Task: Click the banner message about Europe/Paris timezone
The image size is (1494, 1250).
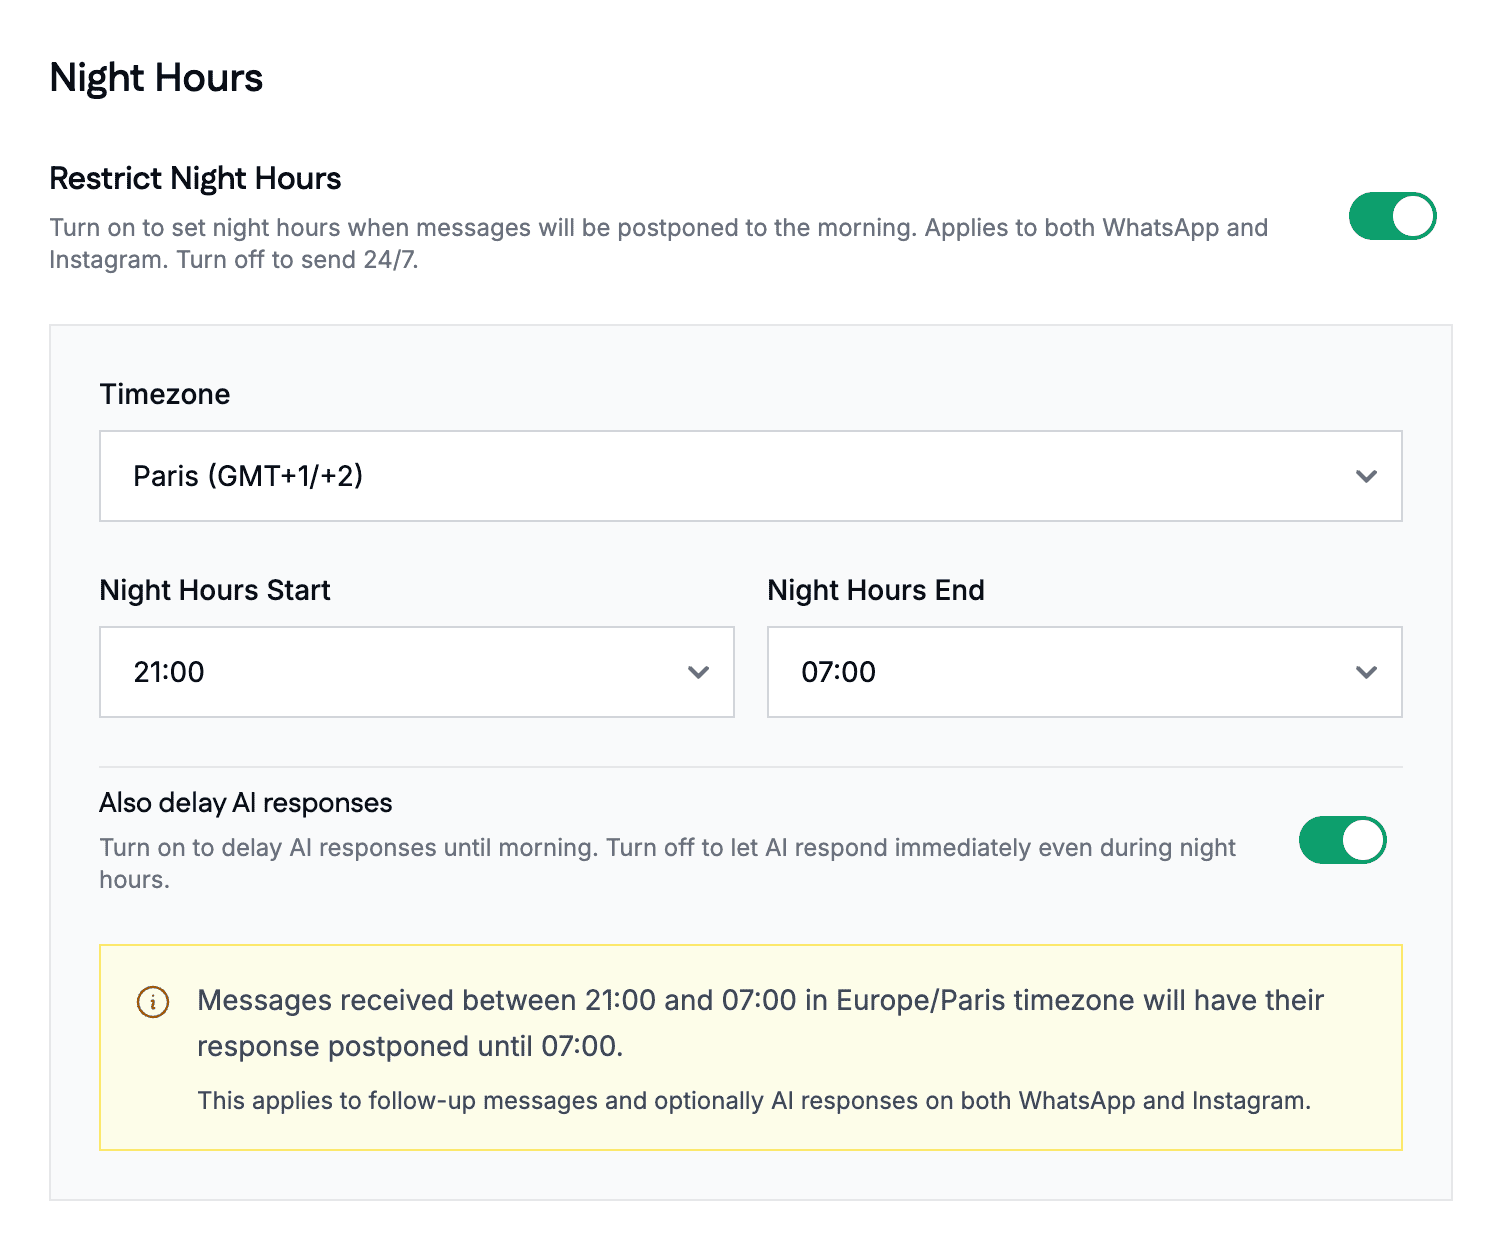Action: 760,1023
